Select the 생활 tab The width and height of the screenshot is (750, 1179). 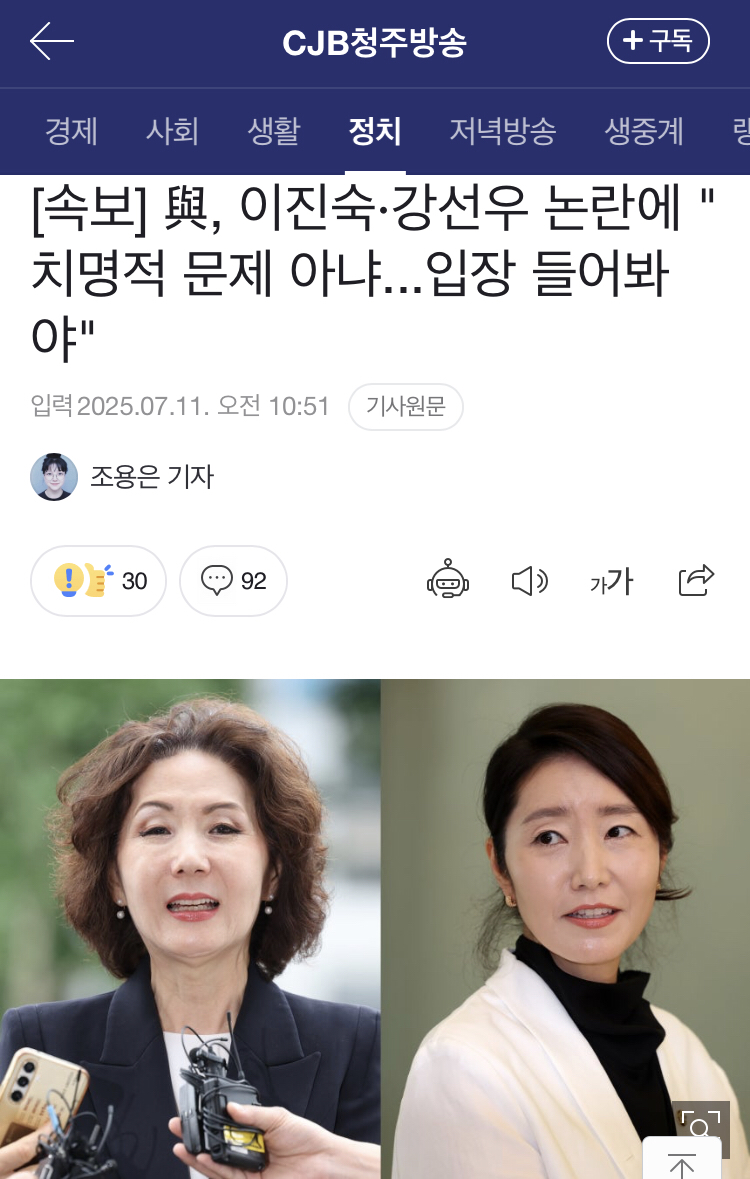pyautogui.click(x=274, y=131)
